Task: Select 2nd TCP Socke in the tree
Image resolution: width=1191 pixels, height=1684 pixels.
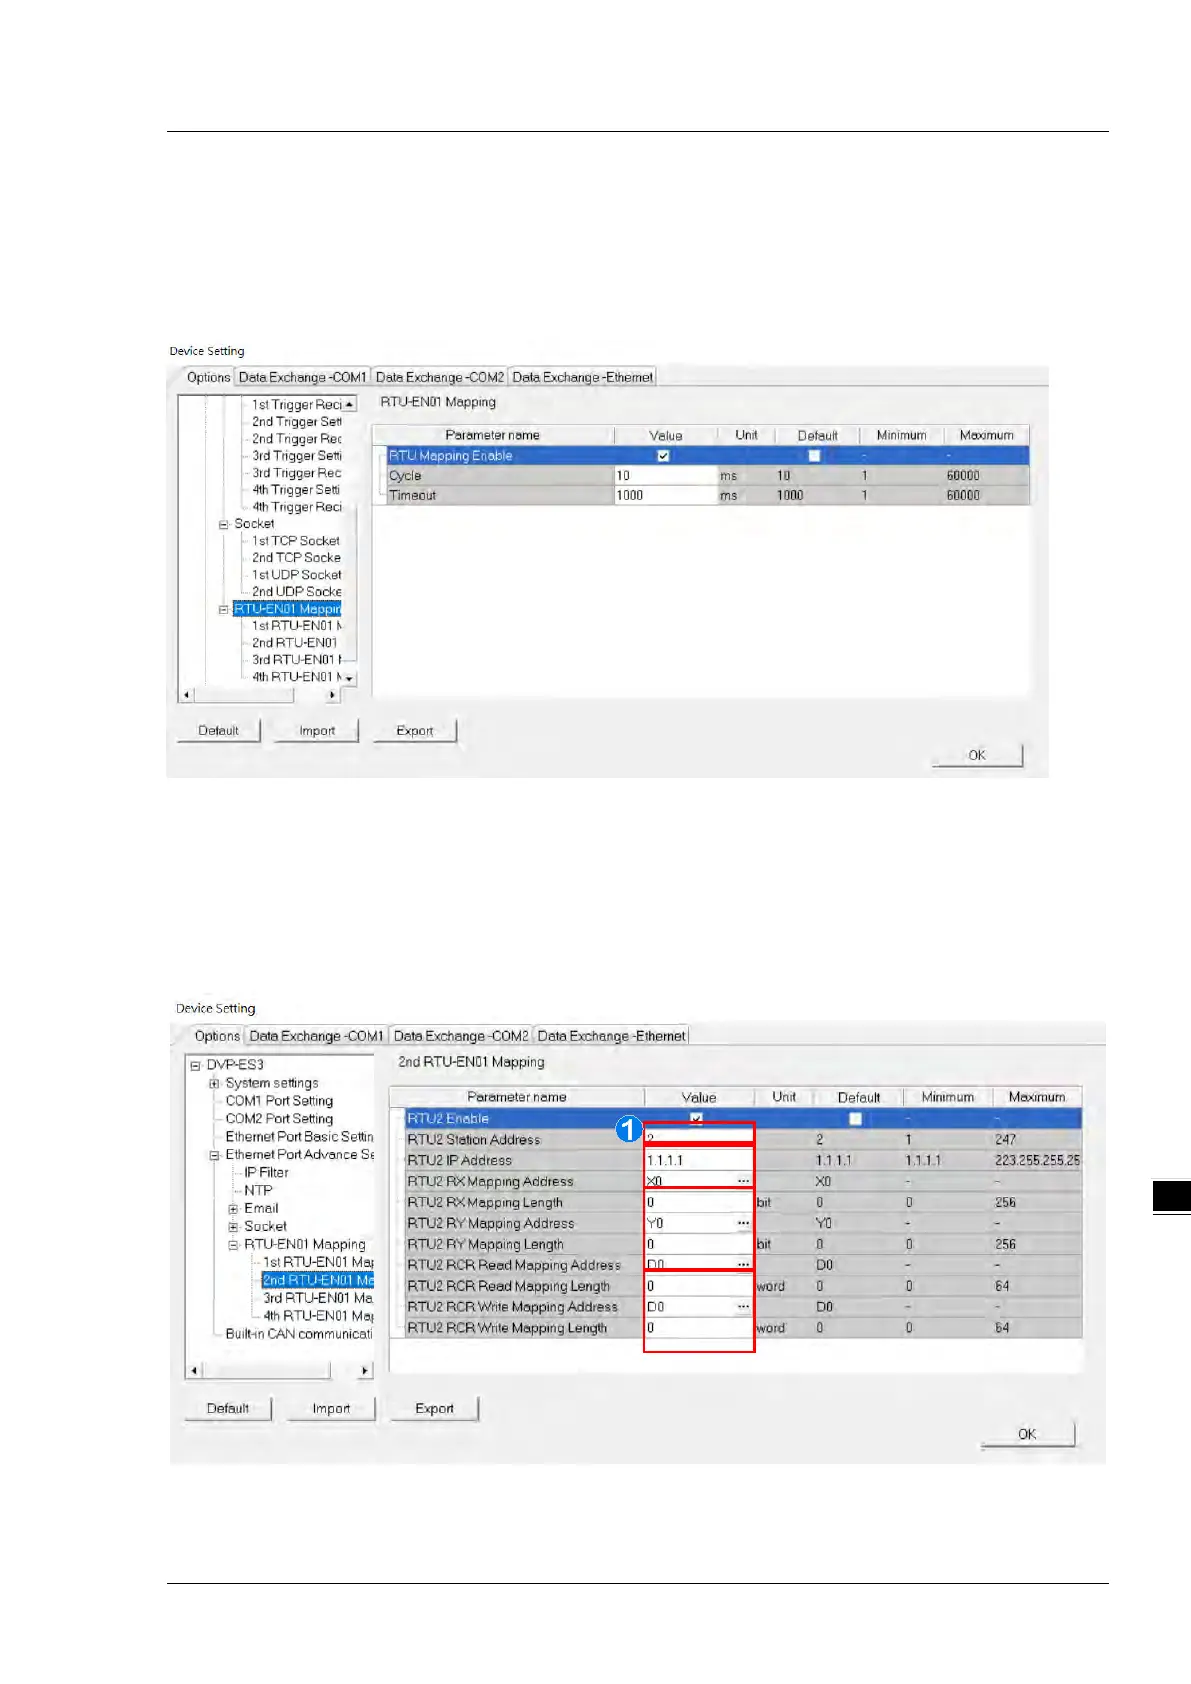Action: 296,558
